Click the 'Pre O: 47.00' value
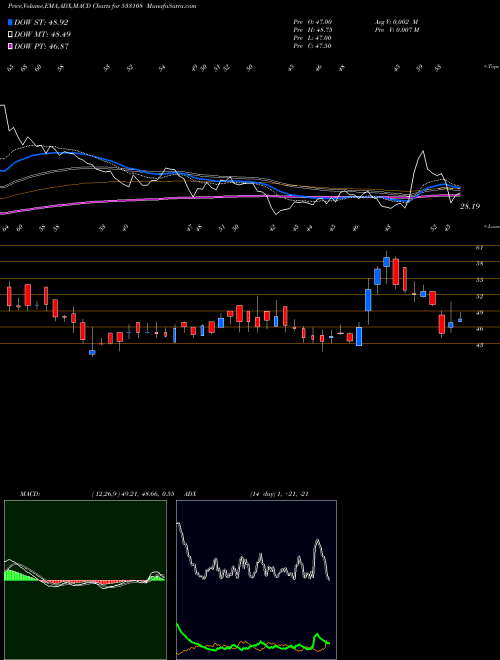500x660 pixels. 313,22
